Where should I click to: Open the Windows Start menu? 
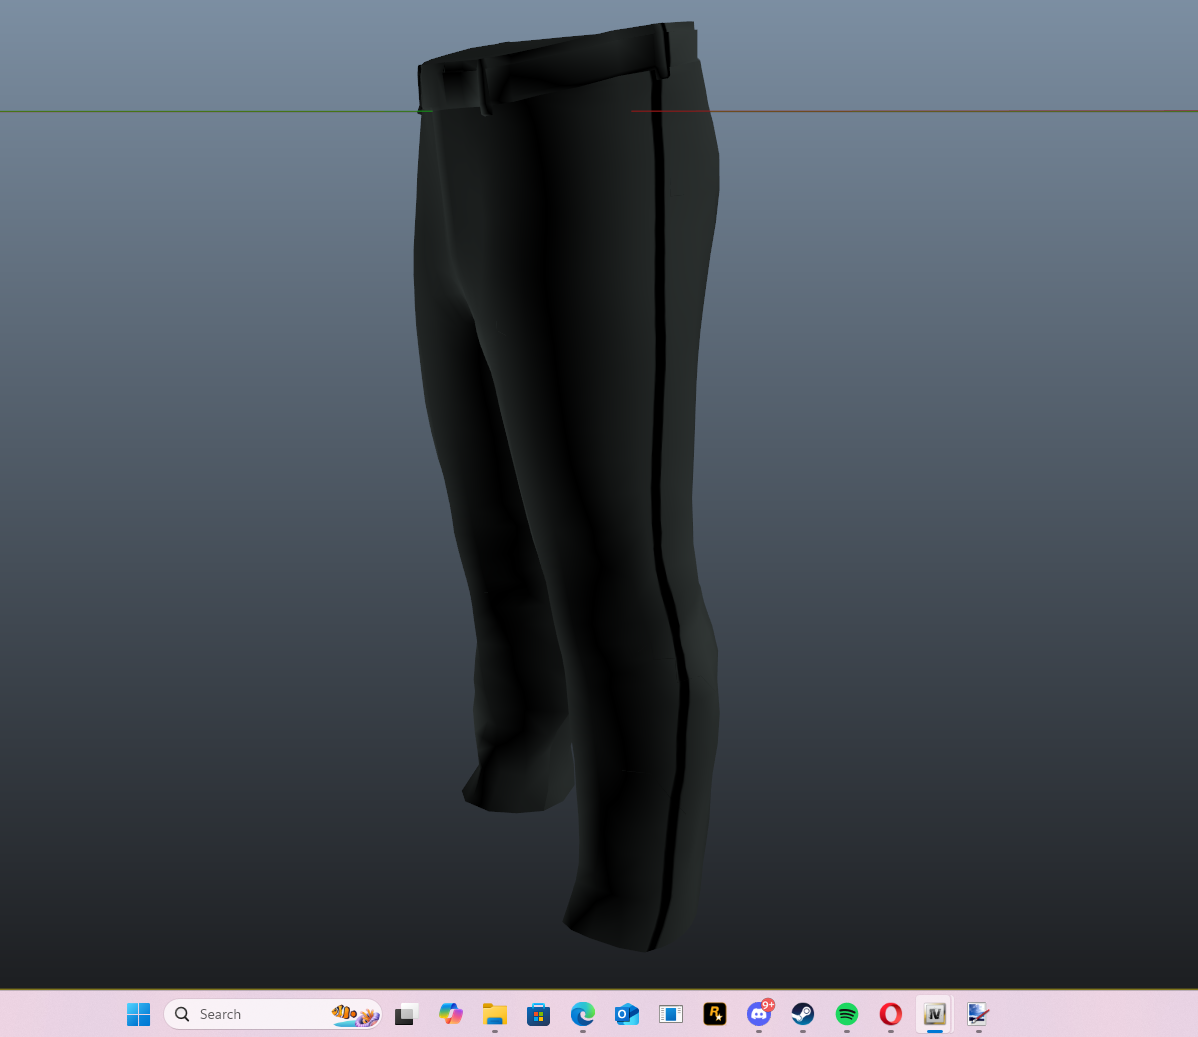pyautogui.click(x=138, y=1014)
